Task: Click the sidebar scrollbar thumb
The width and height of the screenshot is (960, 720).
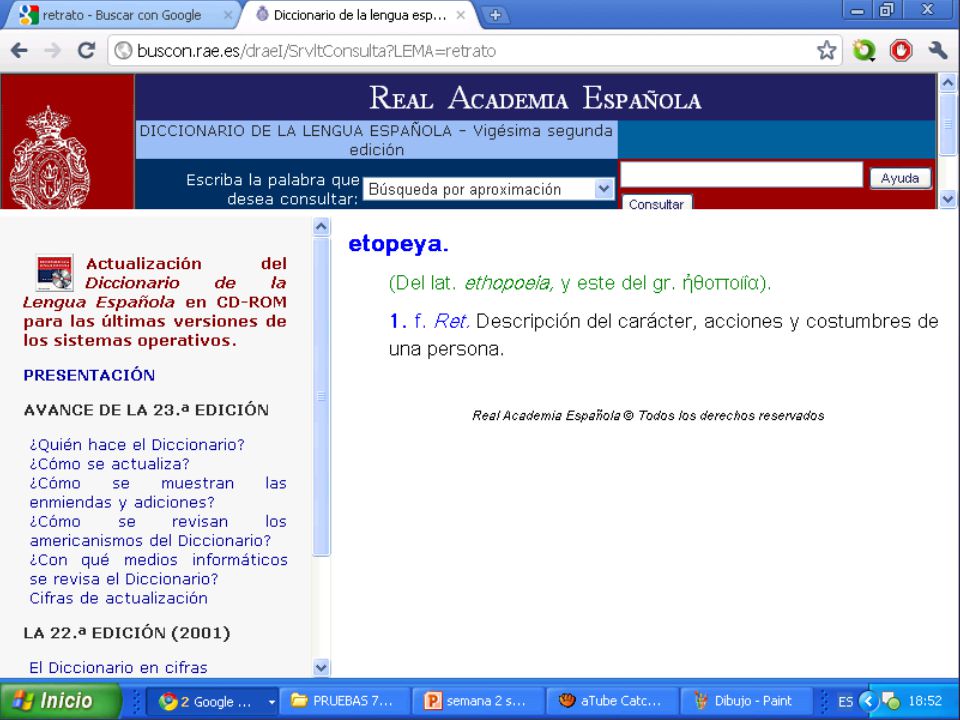Action: click(321, 397)
